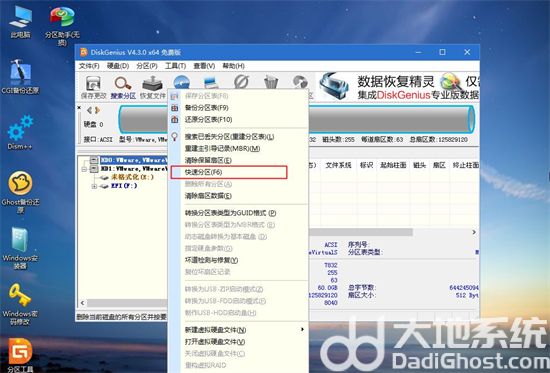Click left arrow of tree panel scrollbar

(82, 302)
